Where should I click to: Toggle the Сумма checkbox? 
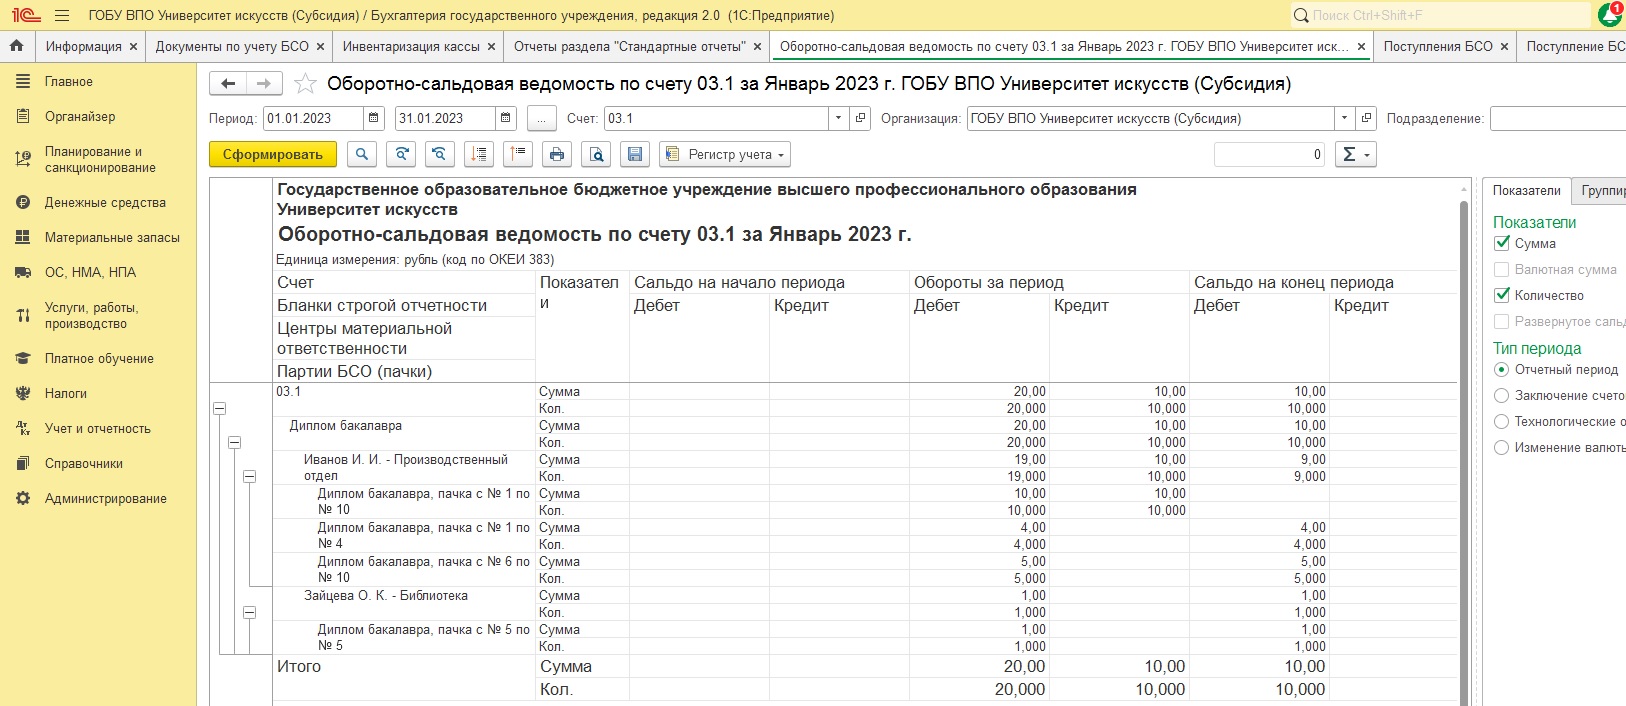coord(1501,243)
